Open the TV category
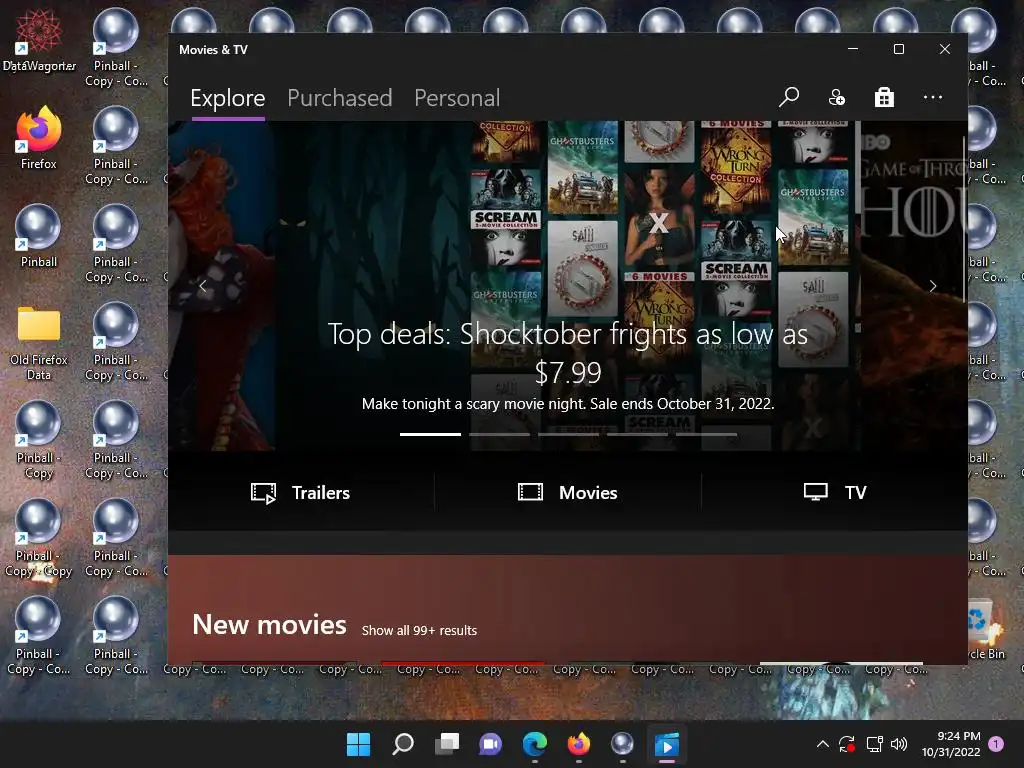Screen dimensions: 1024x768 [835, 492]
